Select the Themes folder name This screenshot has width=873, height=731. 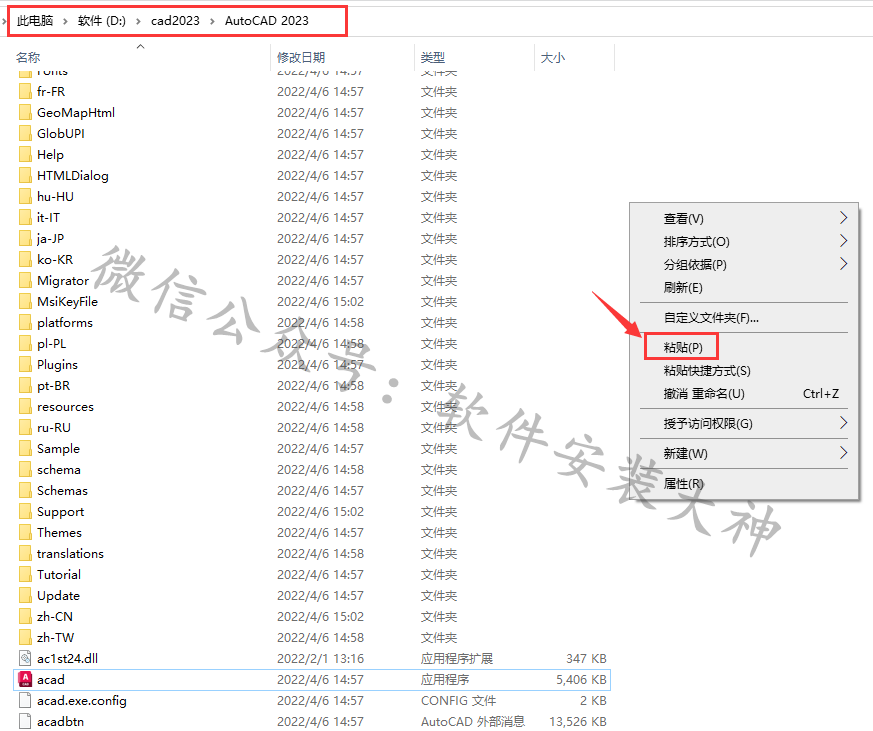[60, 533]
